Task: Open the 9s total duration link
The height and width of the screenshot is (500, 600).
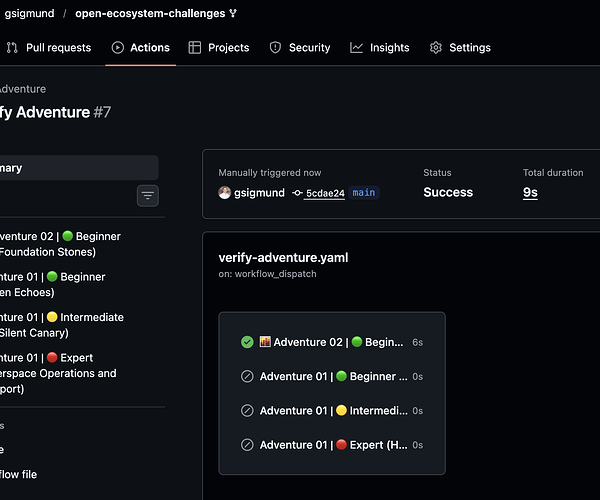Action: (530, 192)
